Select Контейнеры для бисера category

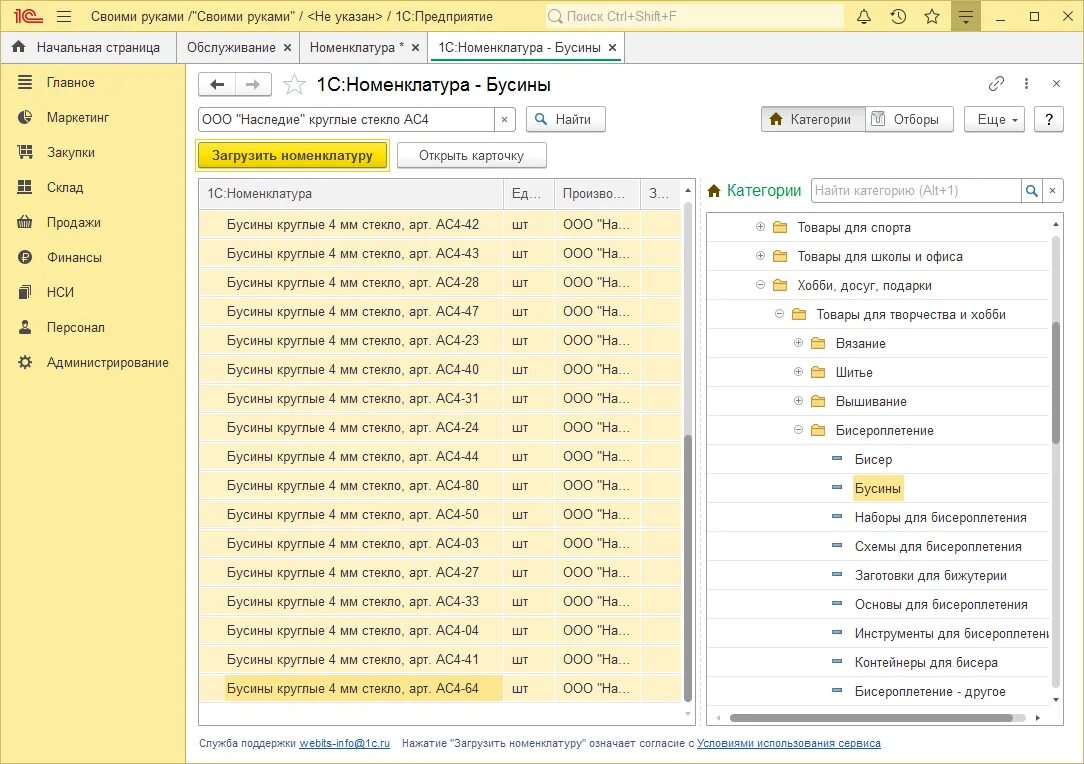point(926,662)
